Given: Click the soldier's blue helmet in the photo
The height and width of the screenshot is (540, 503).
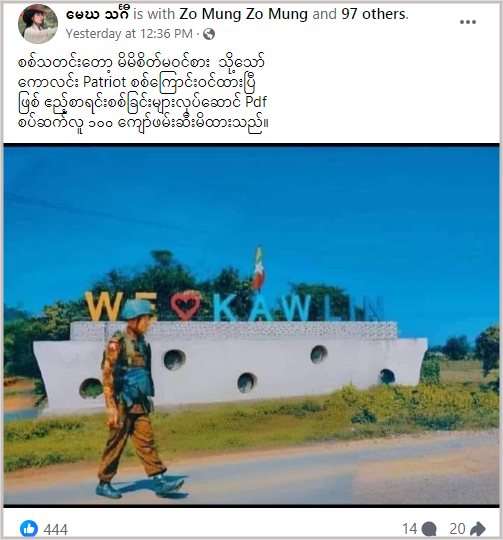Looking at the screenshot, I should (137, 309).
